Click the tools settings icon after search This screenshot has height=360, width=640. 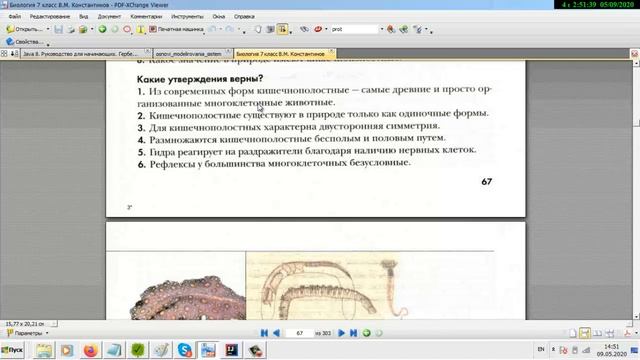click(418, 29)
